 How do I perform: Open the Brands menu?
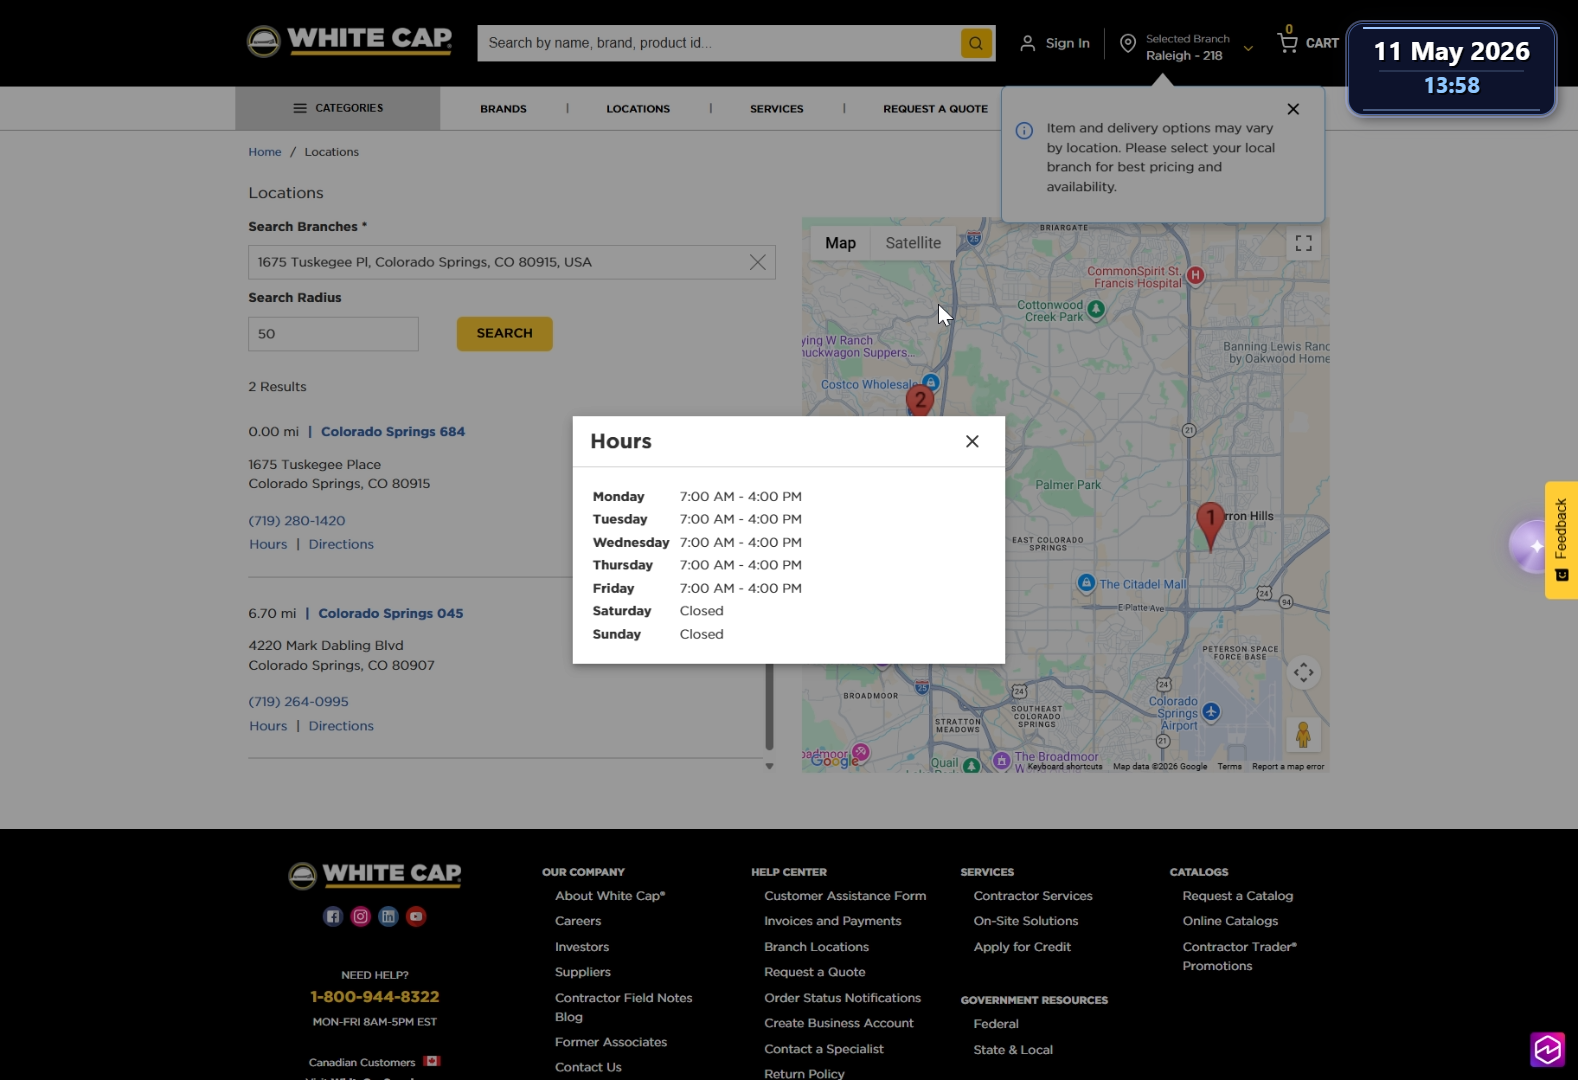(x=503, y=109)
